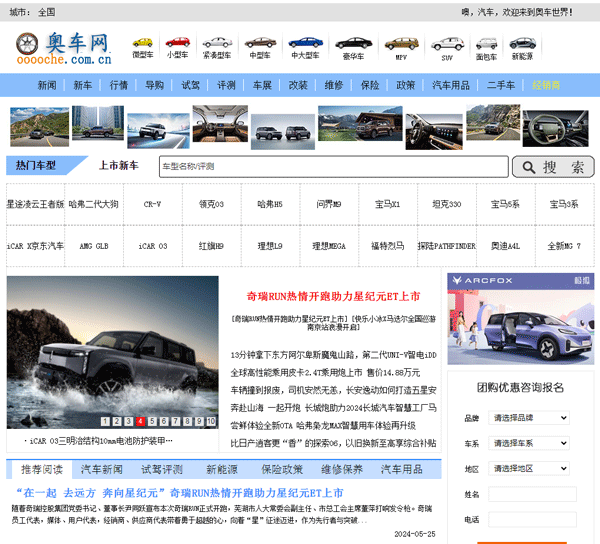This screenshot has height=544, width=600.
Task: Open the 新闻 navigation menu item
Action: (x=47, y=85)
